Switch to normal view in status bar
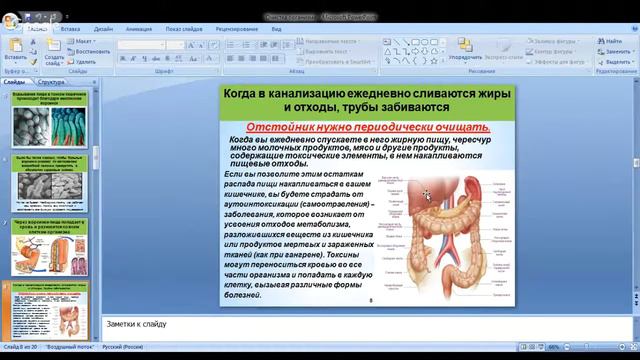Viewport: 640px width, 360px height. point(523,347)
